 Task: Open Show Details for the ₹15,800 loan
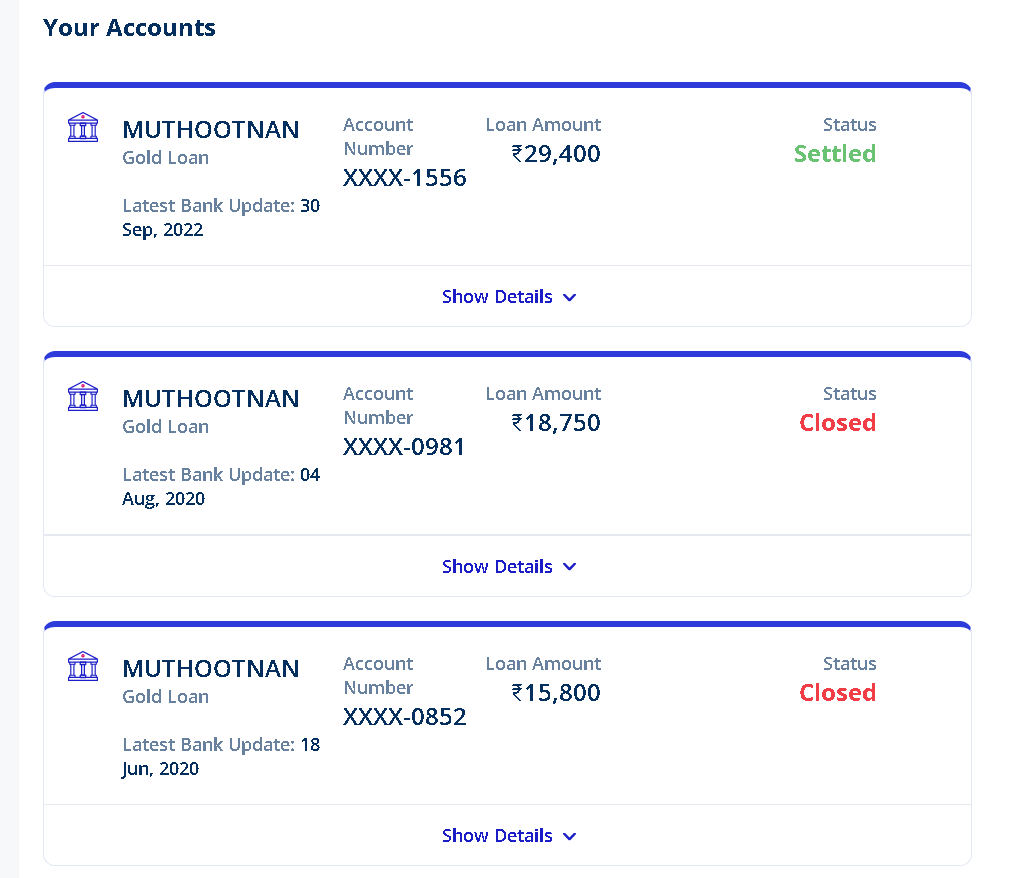click(497, 836)
